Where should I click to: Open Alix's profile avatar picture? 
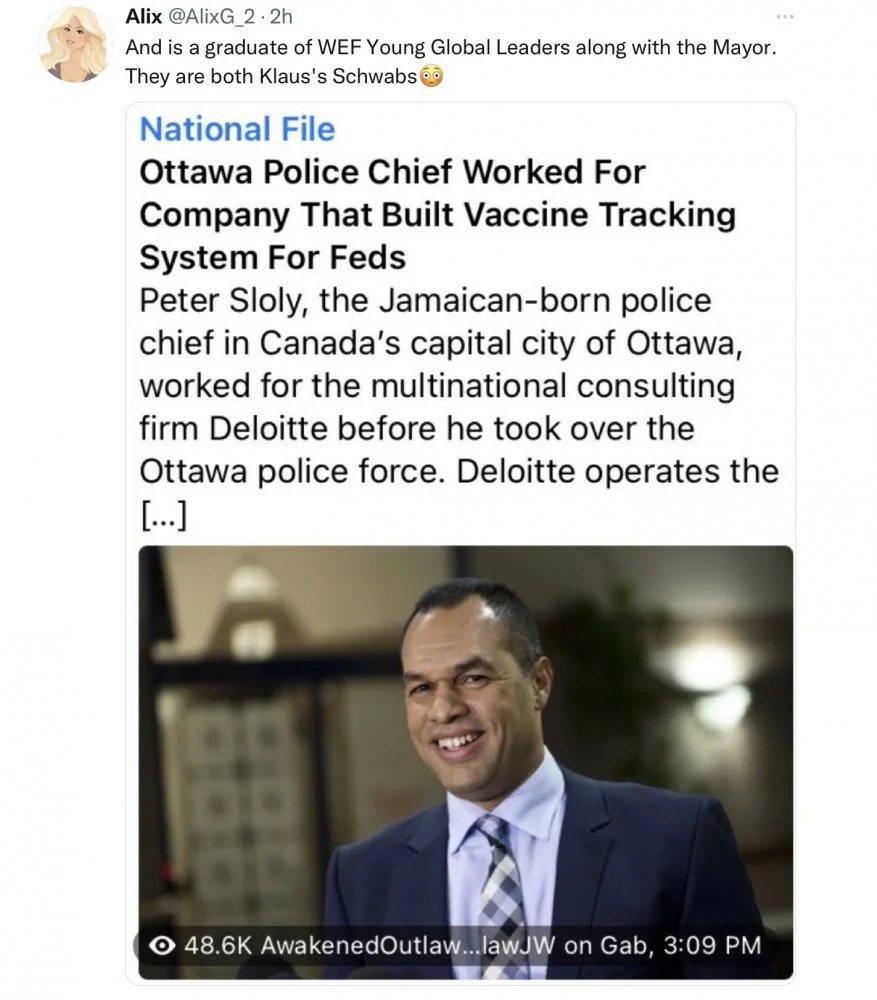pyautogui.click(x=75, y=44)
